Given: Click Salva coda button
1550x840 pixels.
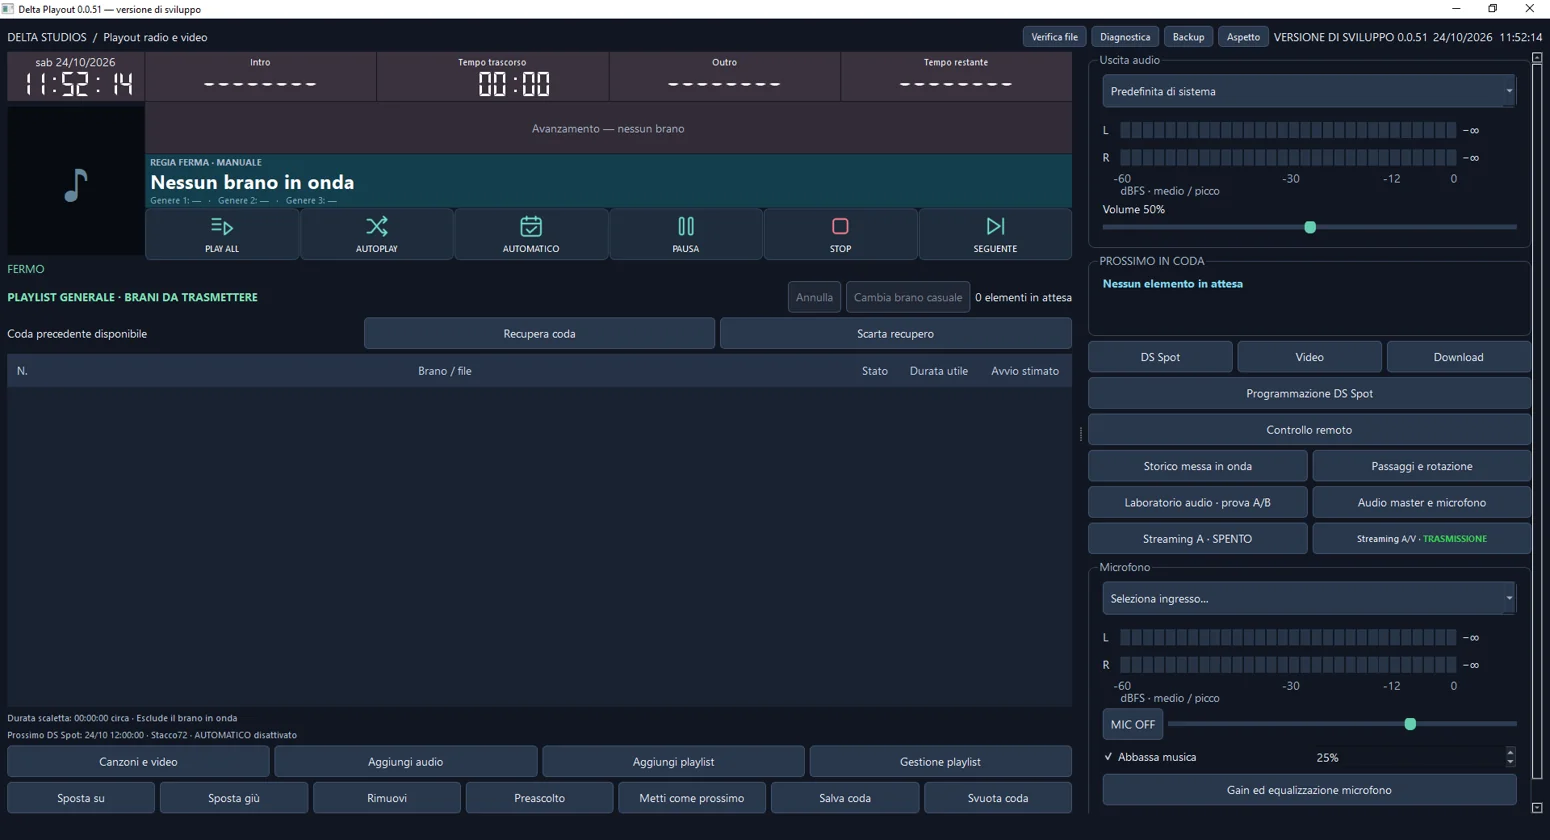Looking at the screenshot, I should 845,798.
